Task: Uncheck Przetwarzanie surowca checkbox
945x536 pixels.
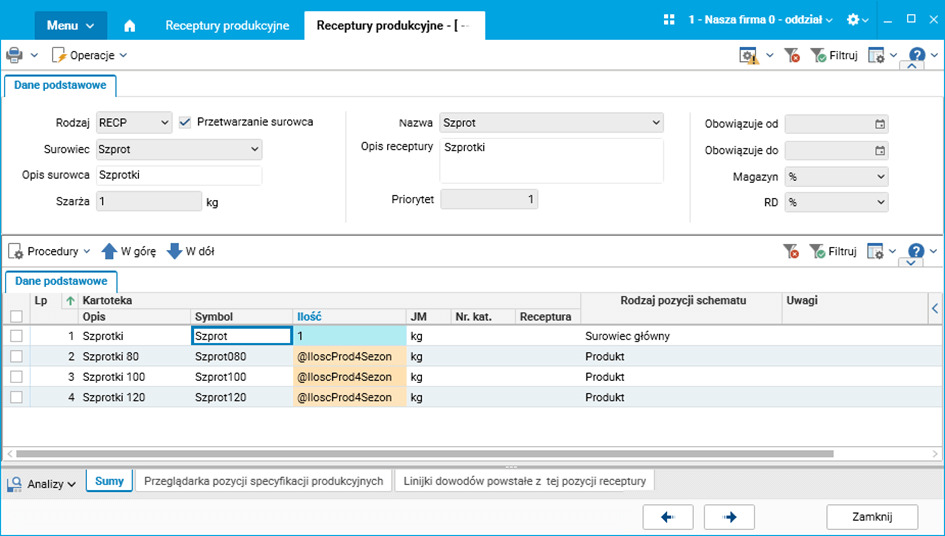Action: point(185,122)
